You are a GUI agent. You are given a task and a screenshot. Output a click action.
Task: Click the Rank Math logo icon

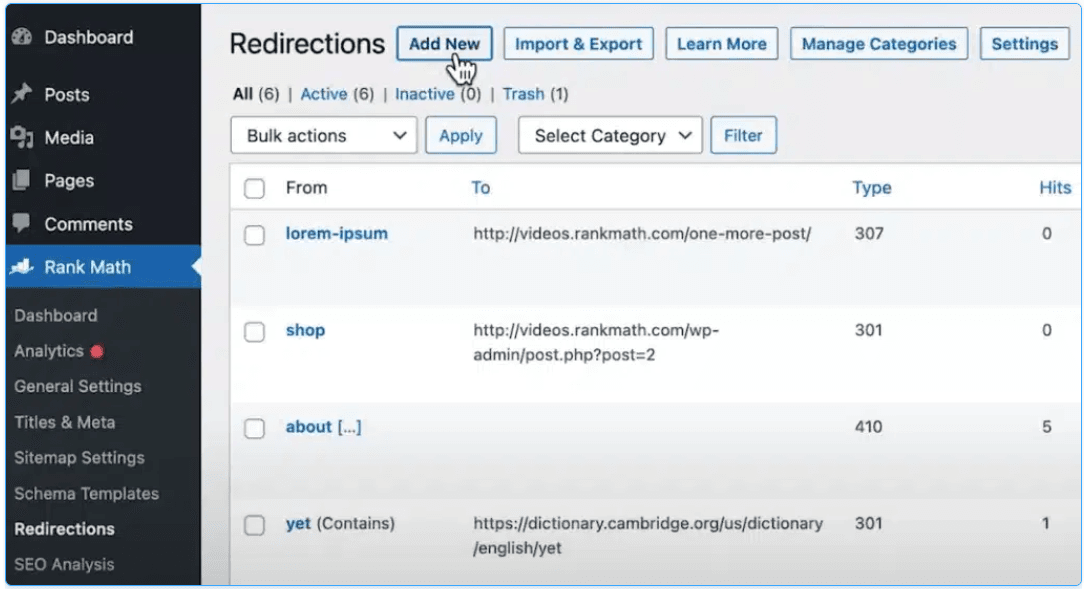(22, 266)
